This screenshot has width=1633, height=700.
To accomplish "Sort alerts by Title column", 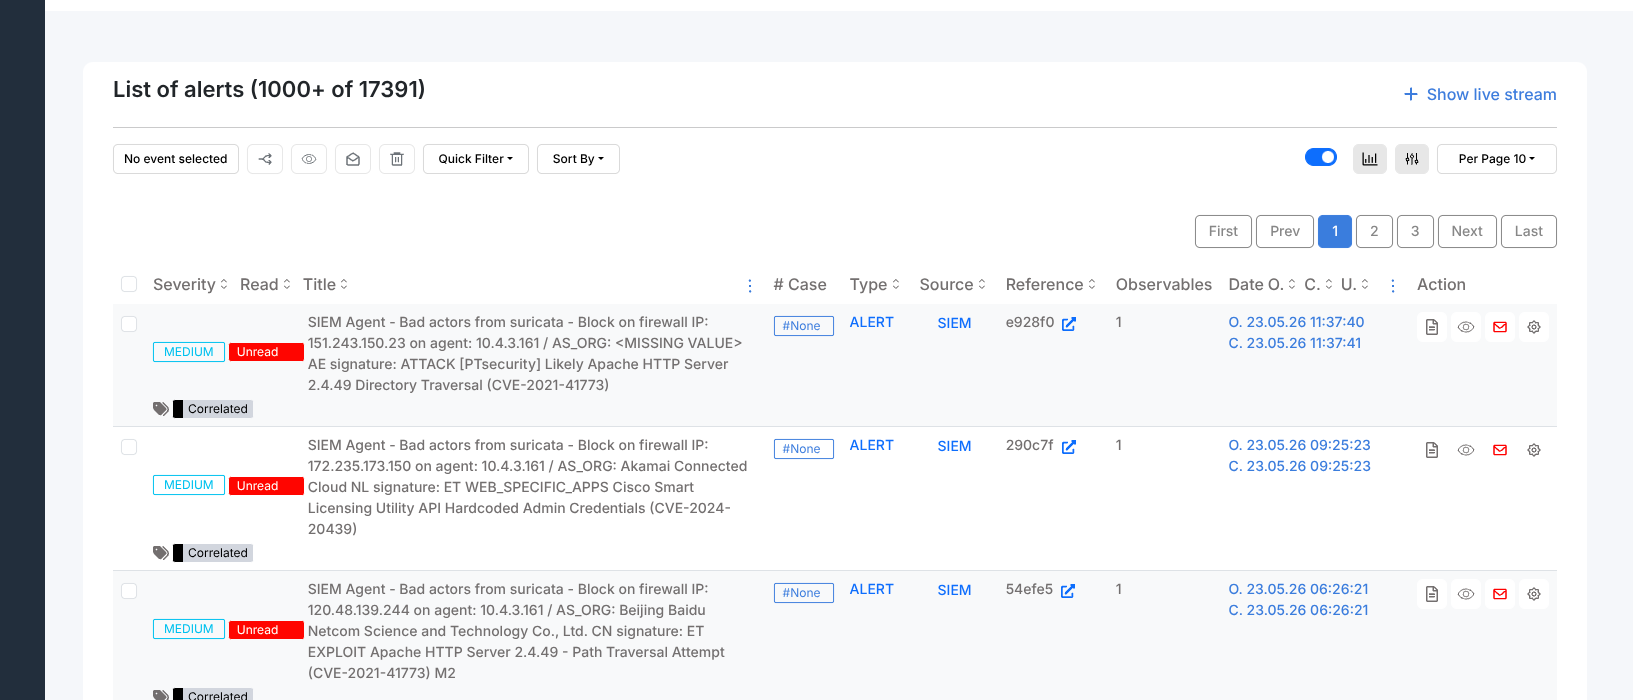I will pos(326,285).
